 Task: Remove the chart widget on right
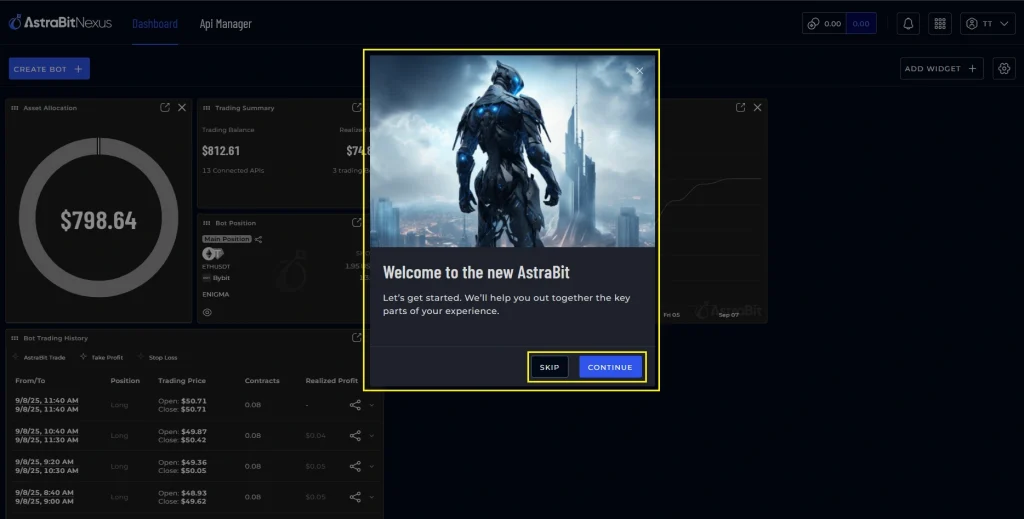point(758,108)
